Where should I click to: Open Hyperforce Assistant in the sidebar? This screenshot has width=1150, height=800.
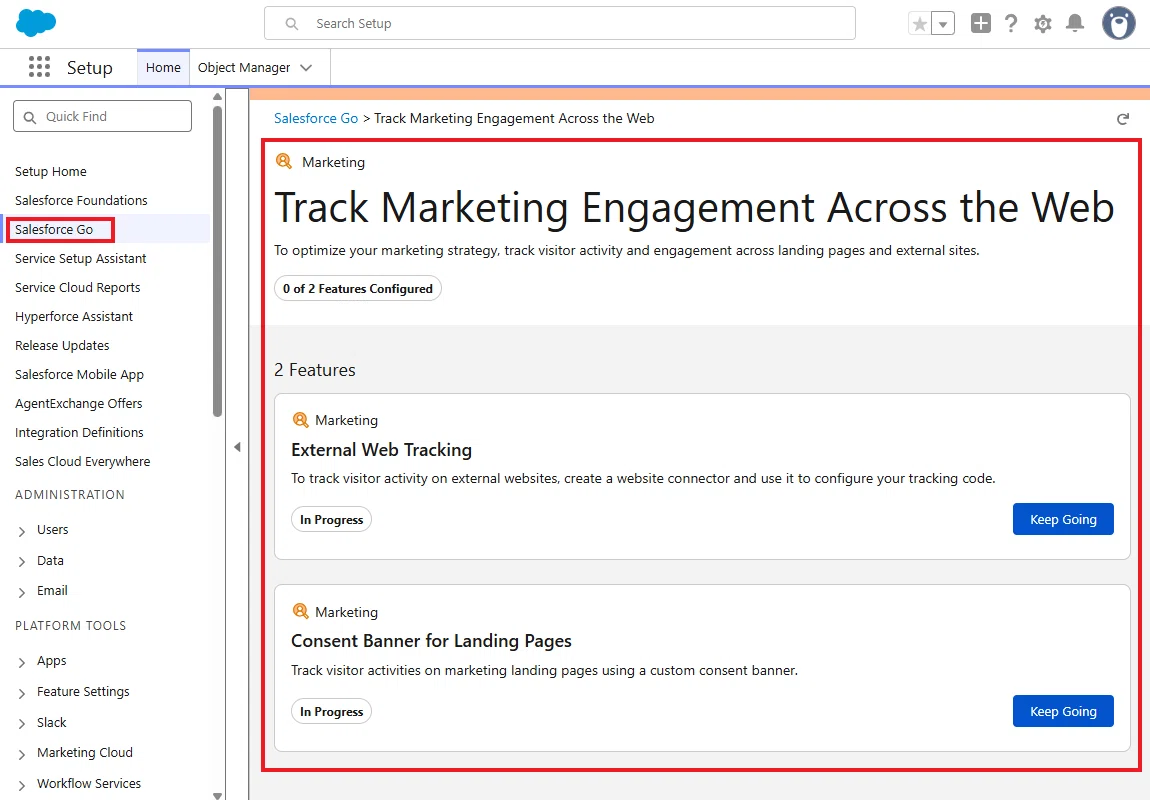click(x=74, y=317)
